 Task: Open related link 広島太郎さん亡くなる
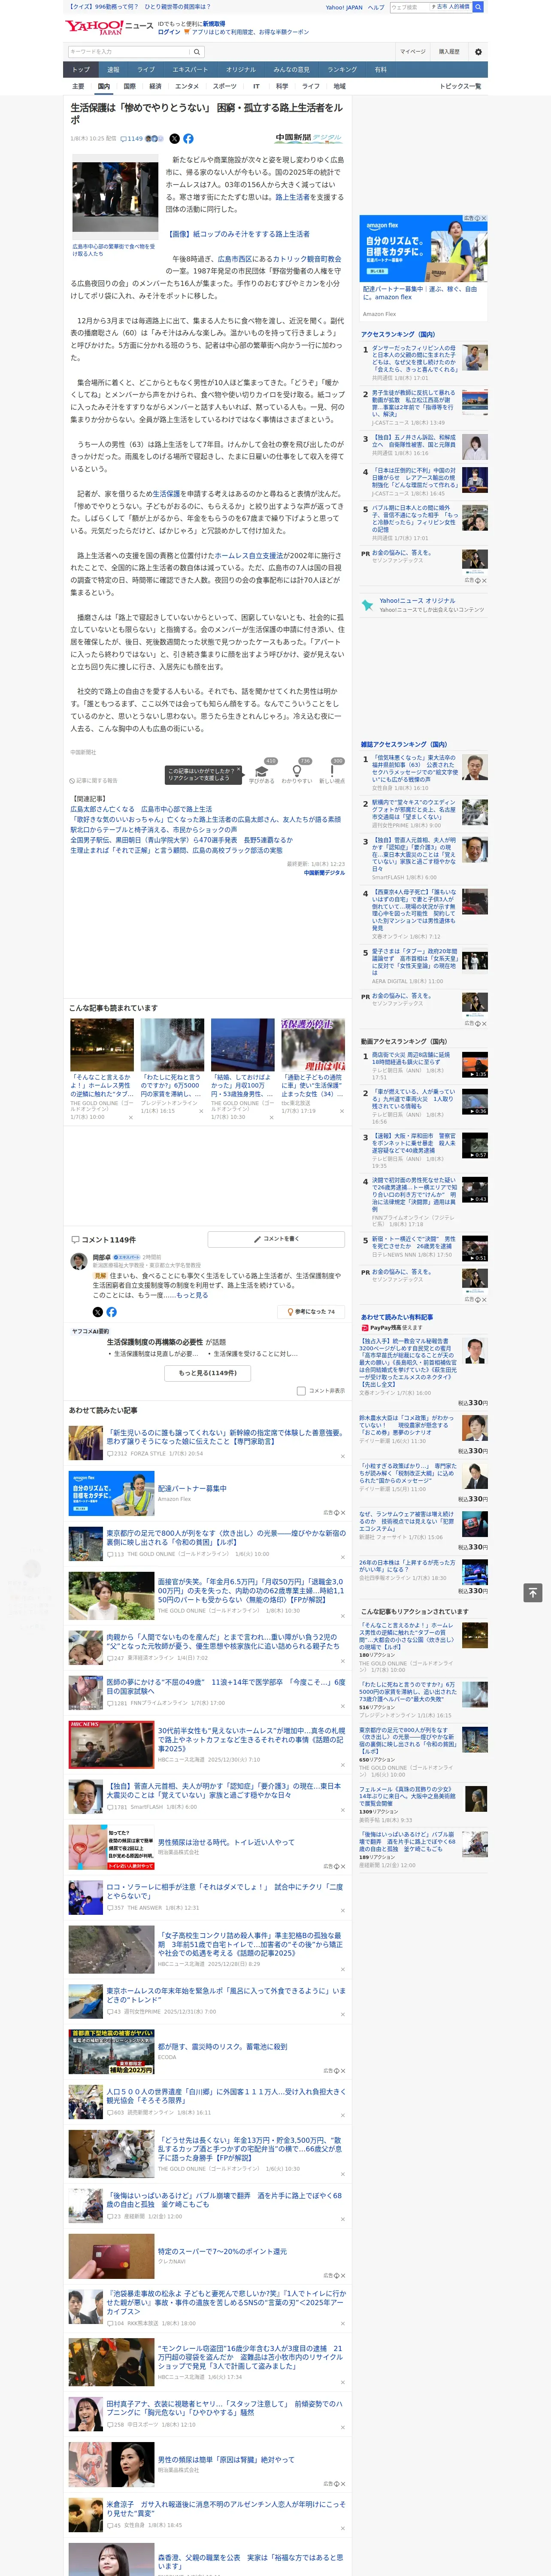(x=141, y=809)
